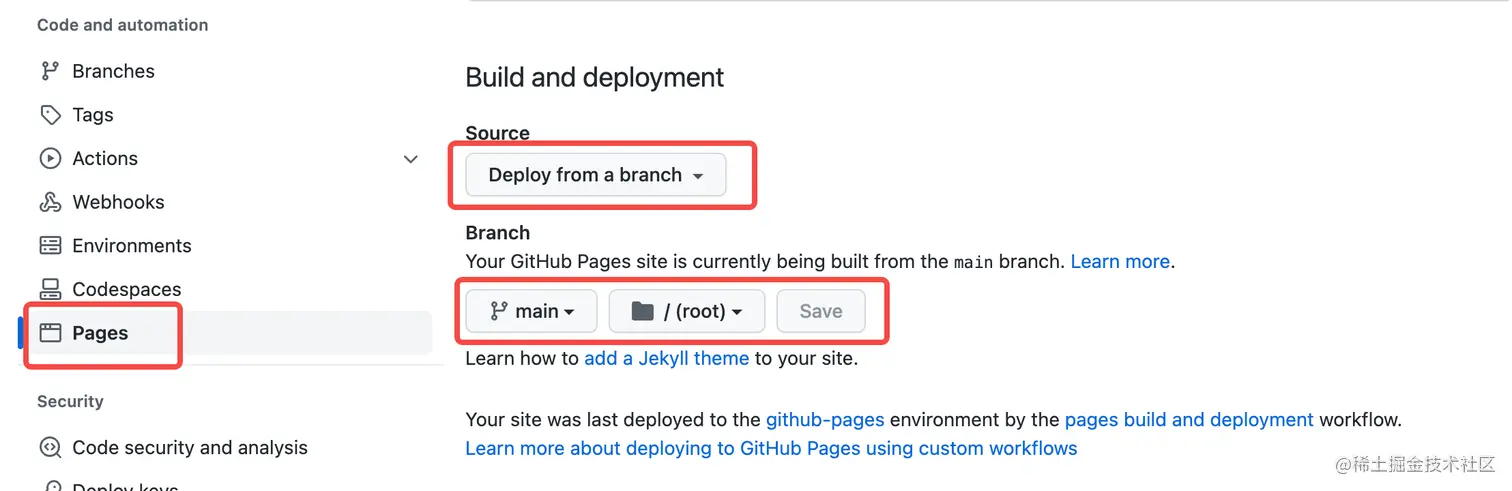1512x491 pixels.
Task: Go to Branches settings page
Action: click(113, 71)
